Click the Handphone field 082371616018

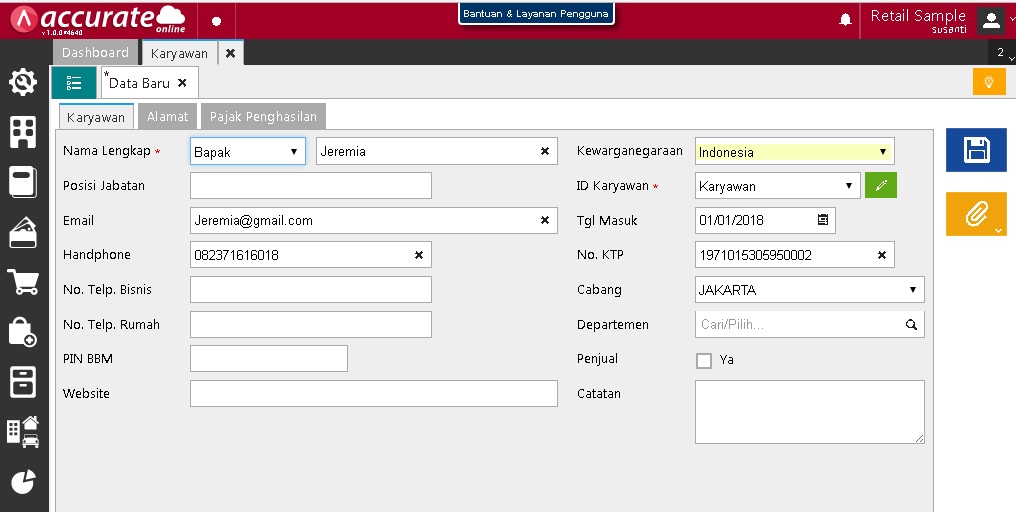(310, 255)
